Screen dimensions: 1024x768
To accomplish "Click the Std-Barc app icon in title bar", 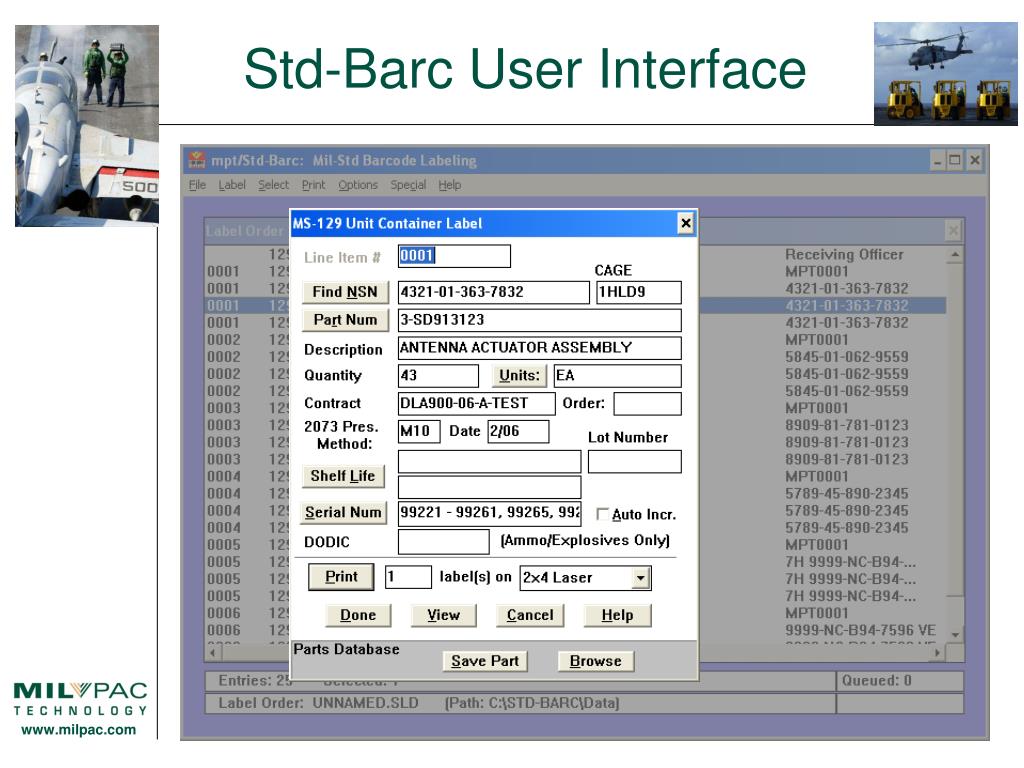I will (x=197, y=160).
